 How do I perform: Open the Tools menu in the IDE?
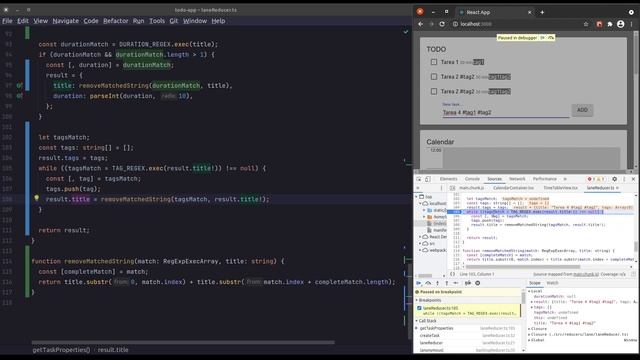point(157,21)
